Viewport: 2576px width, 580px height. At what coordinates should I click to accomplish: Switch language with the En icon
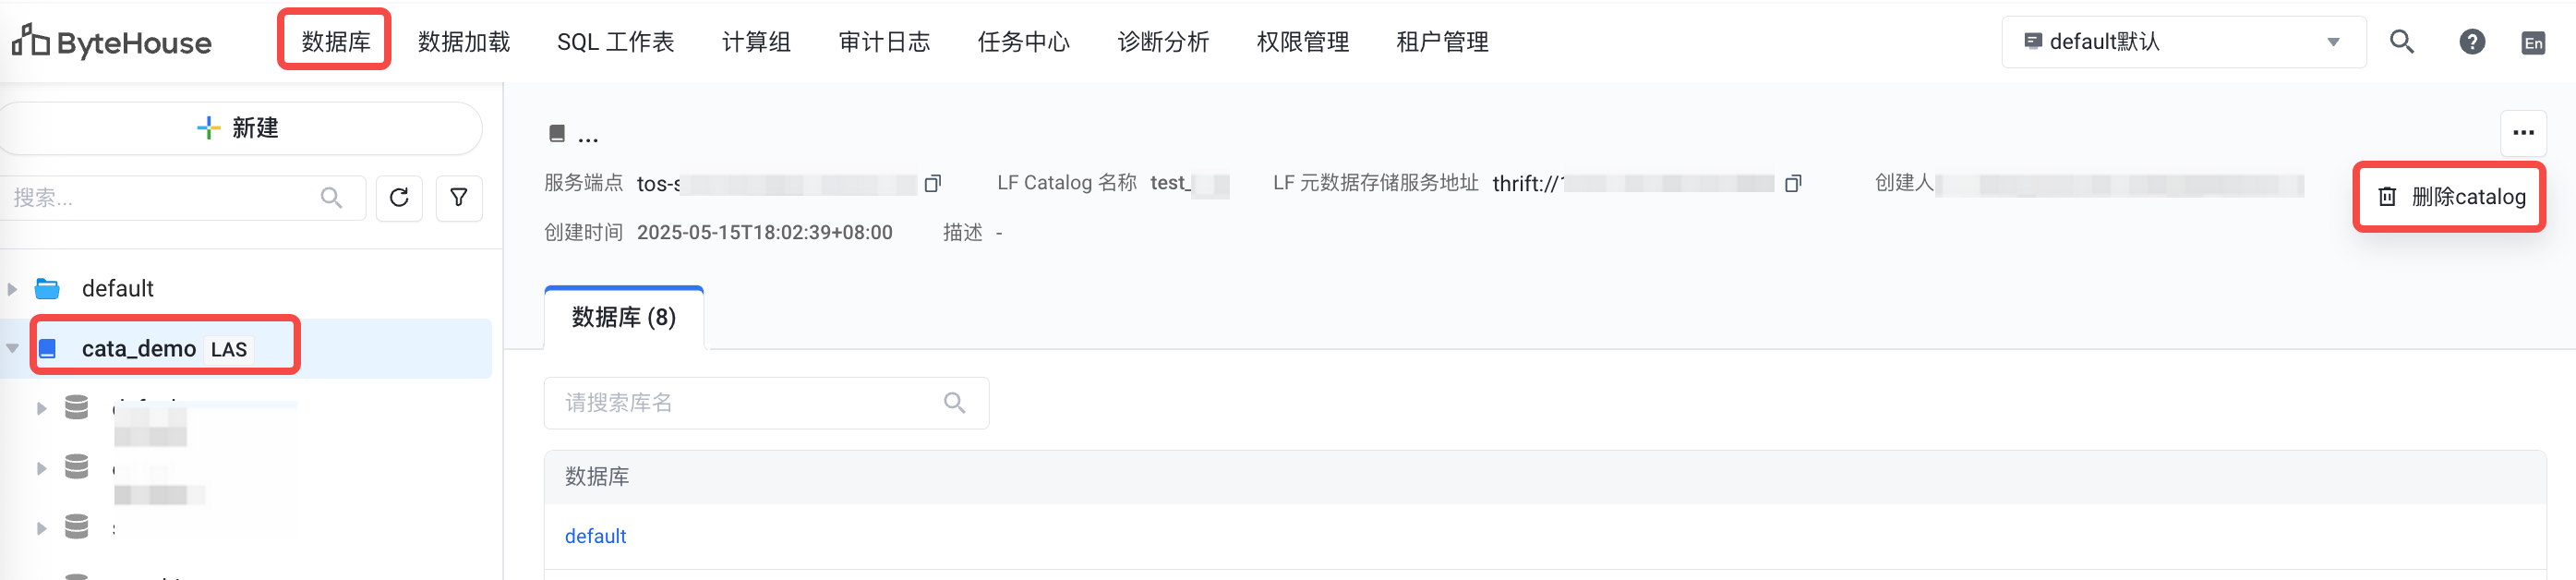point(2533,43)
